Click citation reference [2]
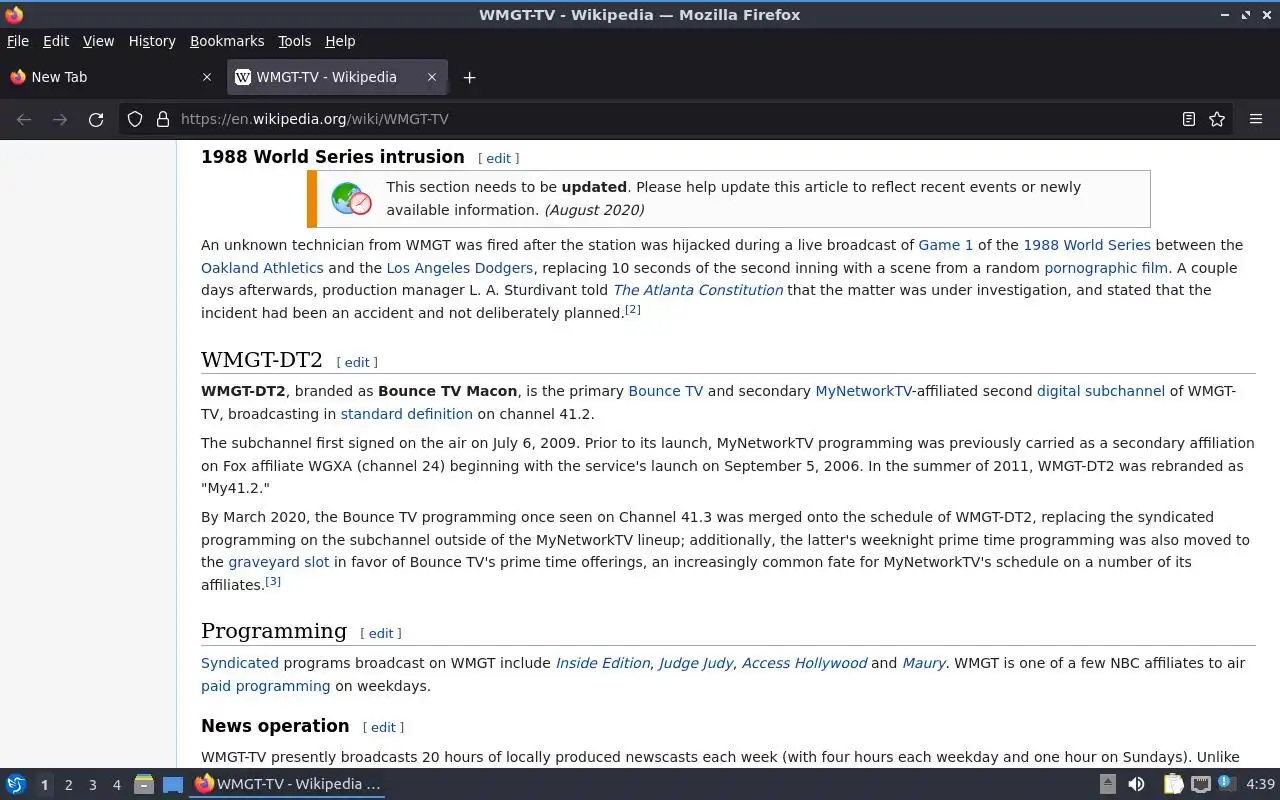This screenshot has height=800, width=1280. tap(633, 310)
